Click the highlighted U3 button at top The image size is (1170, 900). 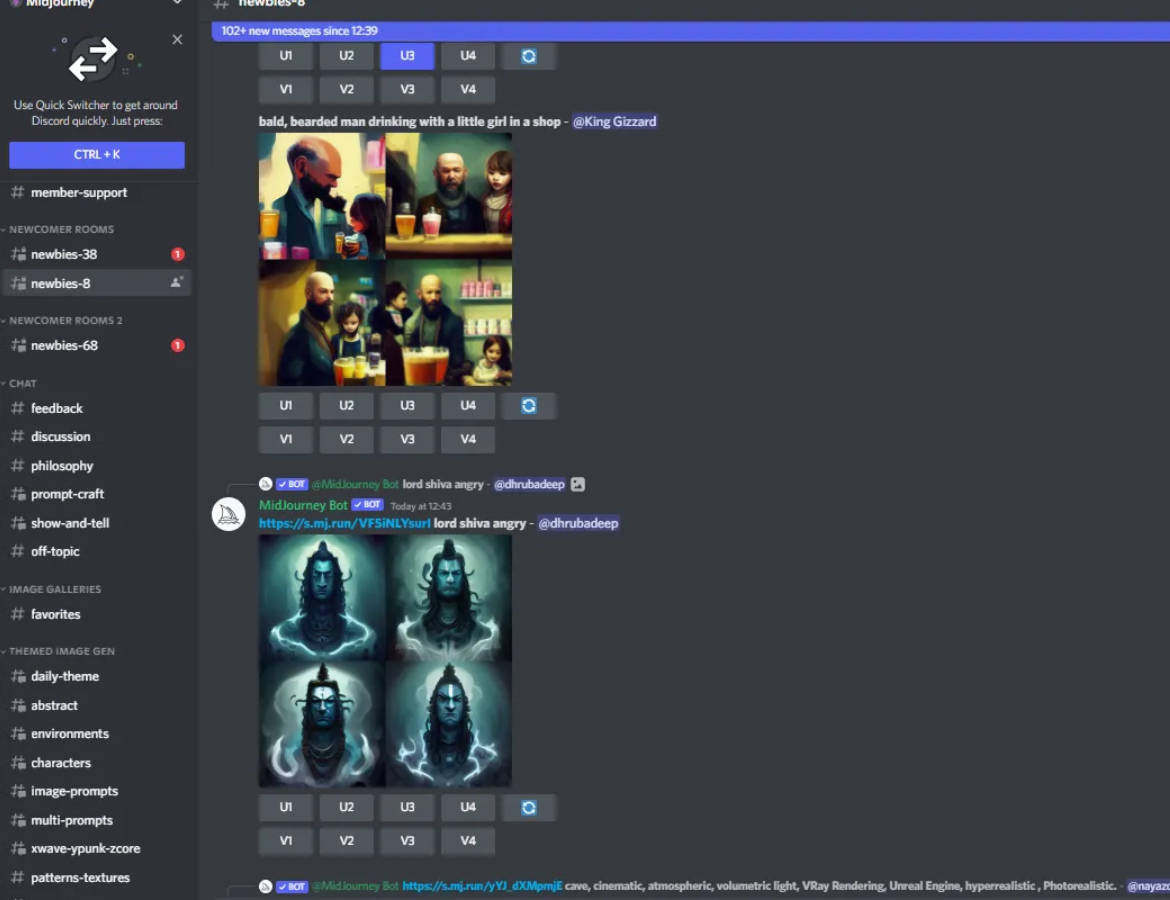click(x=407, y=56)
